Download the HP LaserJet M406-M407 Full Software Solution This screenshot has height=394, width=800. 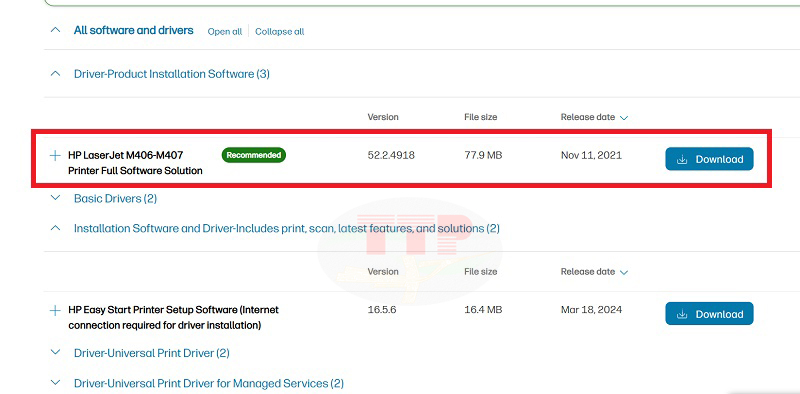(x=709, y=159)
